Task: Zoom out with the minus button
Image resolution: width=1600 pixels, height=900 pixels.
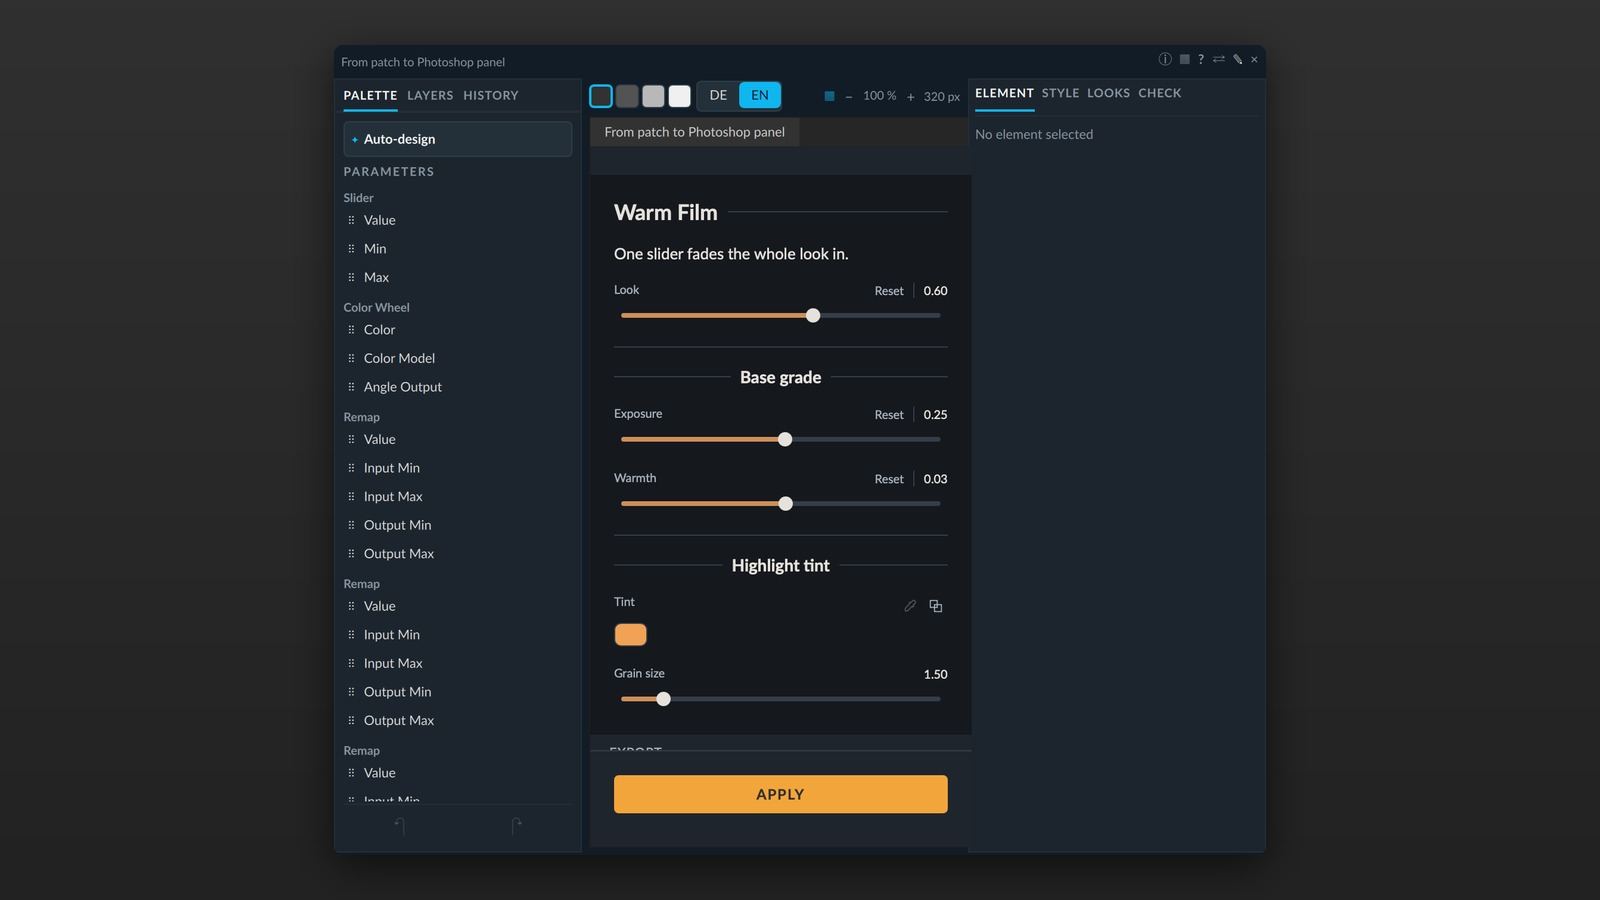Action: (849, 97)
